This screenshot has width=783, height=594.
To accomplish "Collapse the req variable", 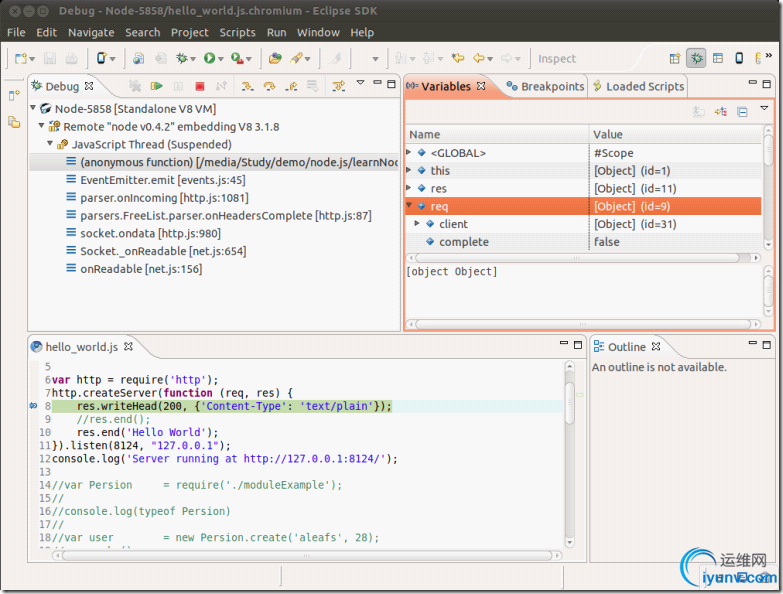I will click(409, 205).
